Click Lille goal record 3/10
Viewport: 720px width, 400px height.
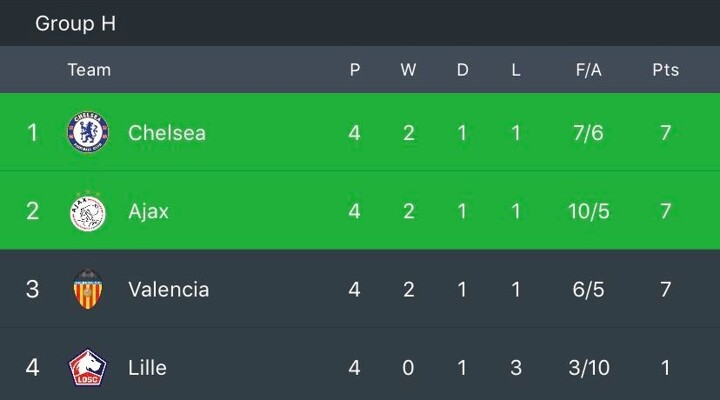589,367
